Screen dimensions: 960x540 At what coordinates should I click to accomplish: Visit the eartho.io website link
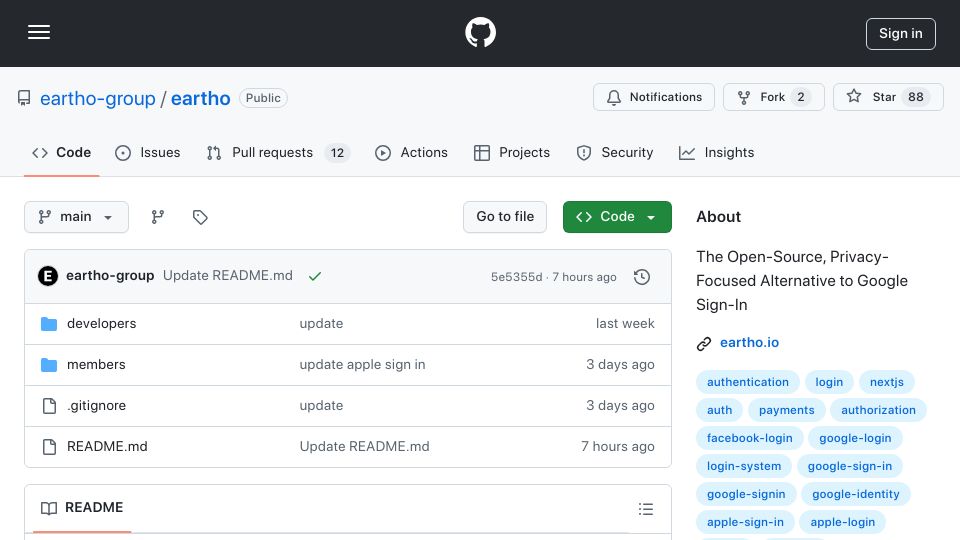749,342
